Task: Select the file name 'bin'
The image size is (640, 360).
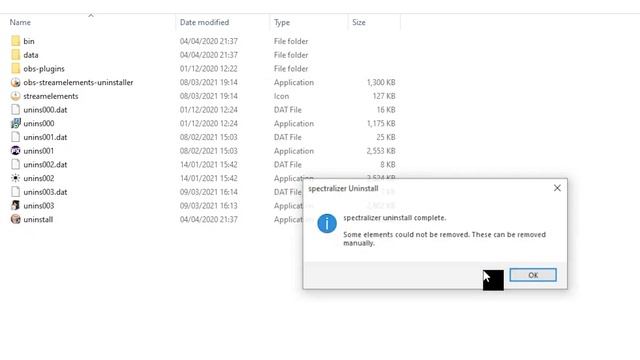Action: pos(29,41)
